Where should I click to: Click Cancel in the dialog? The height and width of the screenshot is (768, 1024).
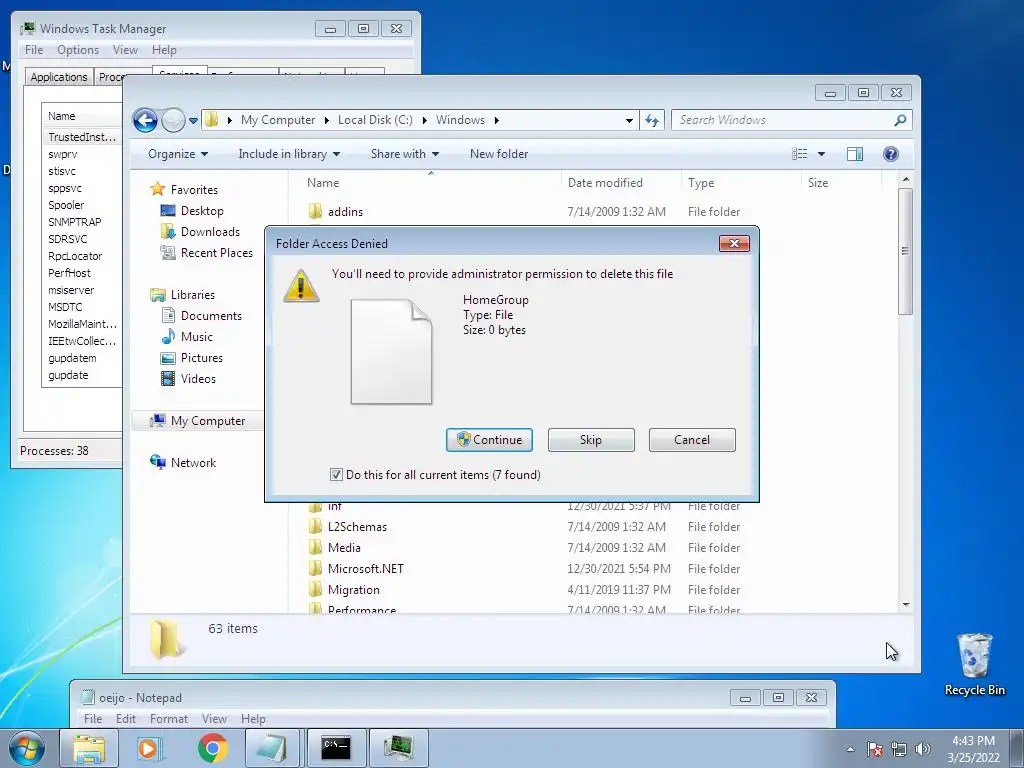point(692,440)
